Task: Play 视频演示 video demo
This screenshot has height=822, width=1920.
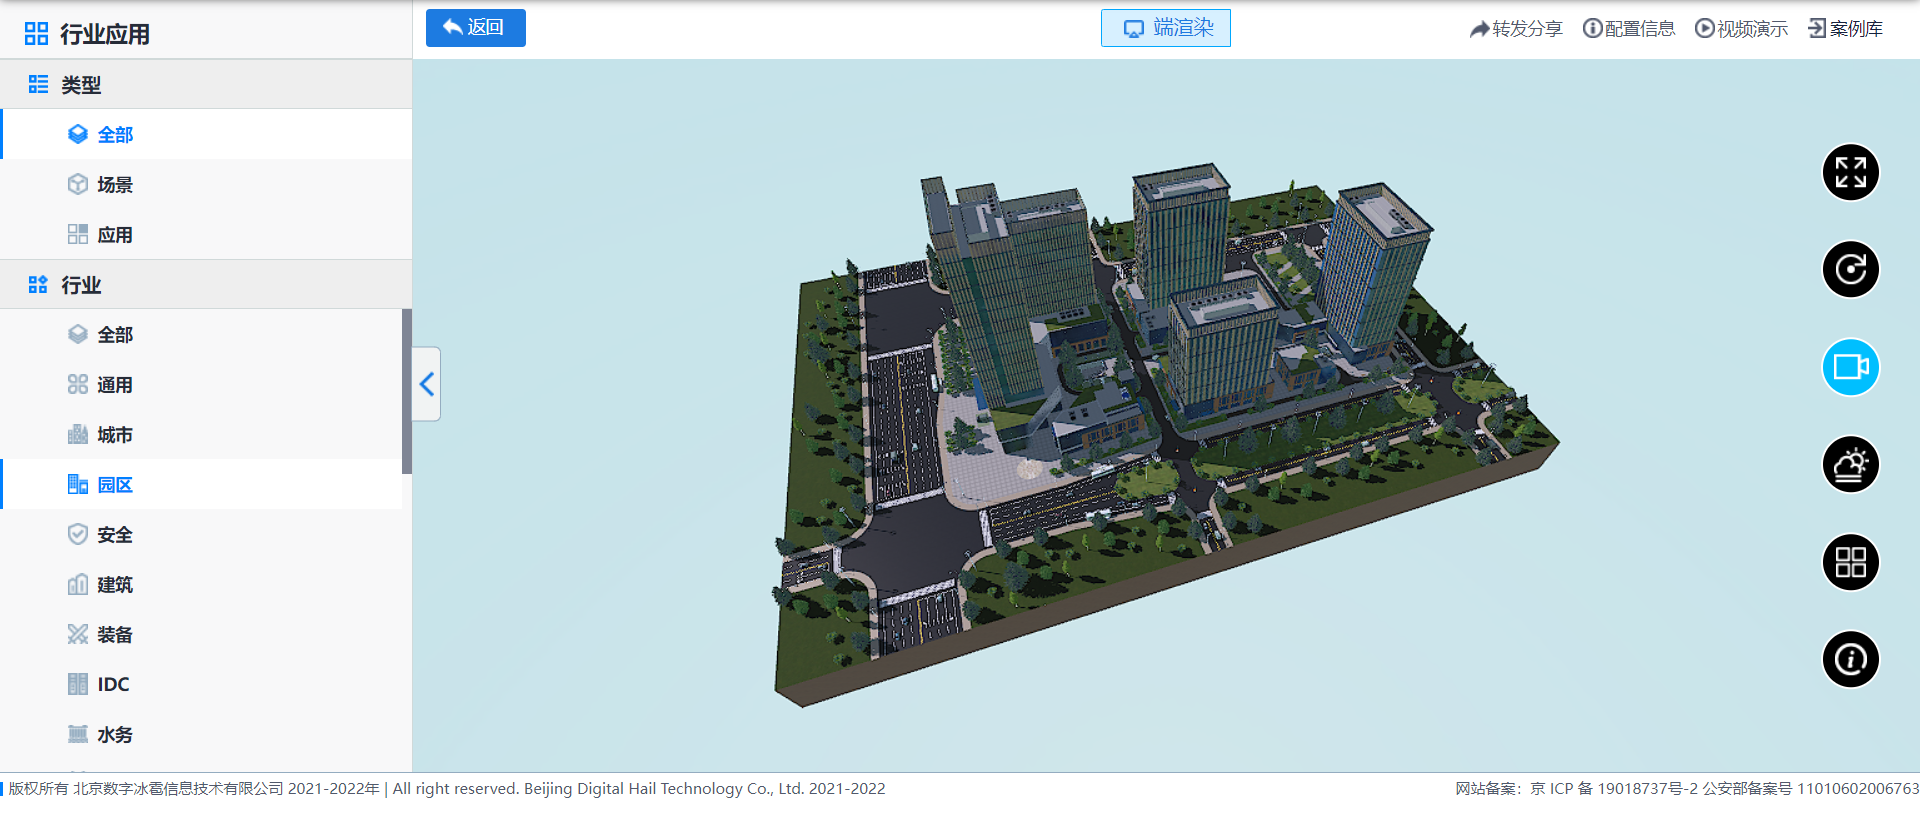Action: (1741, 29)
